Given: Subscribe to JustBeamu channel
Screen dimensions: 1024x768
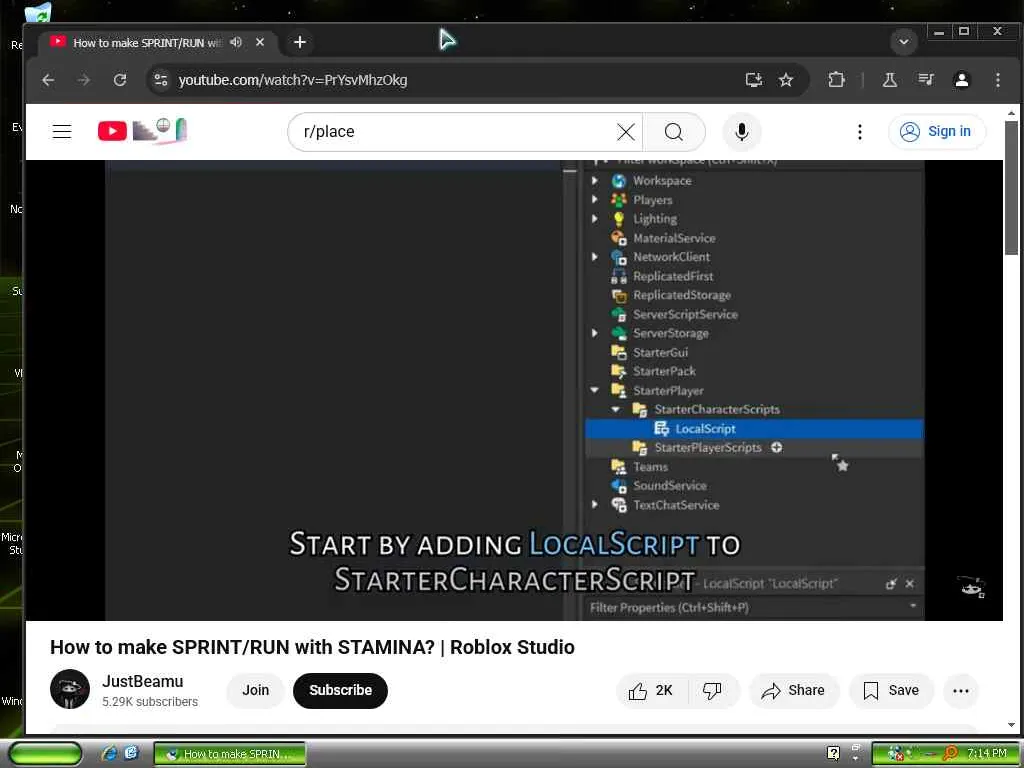Looking at the screenshot, I should tap(340, 690).
